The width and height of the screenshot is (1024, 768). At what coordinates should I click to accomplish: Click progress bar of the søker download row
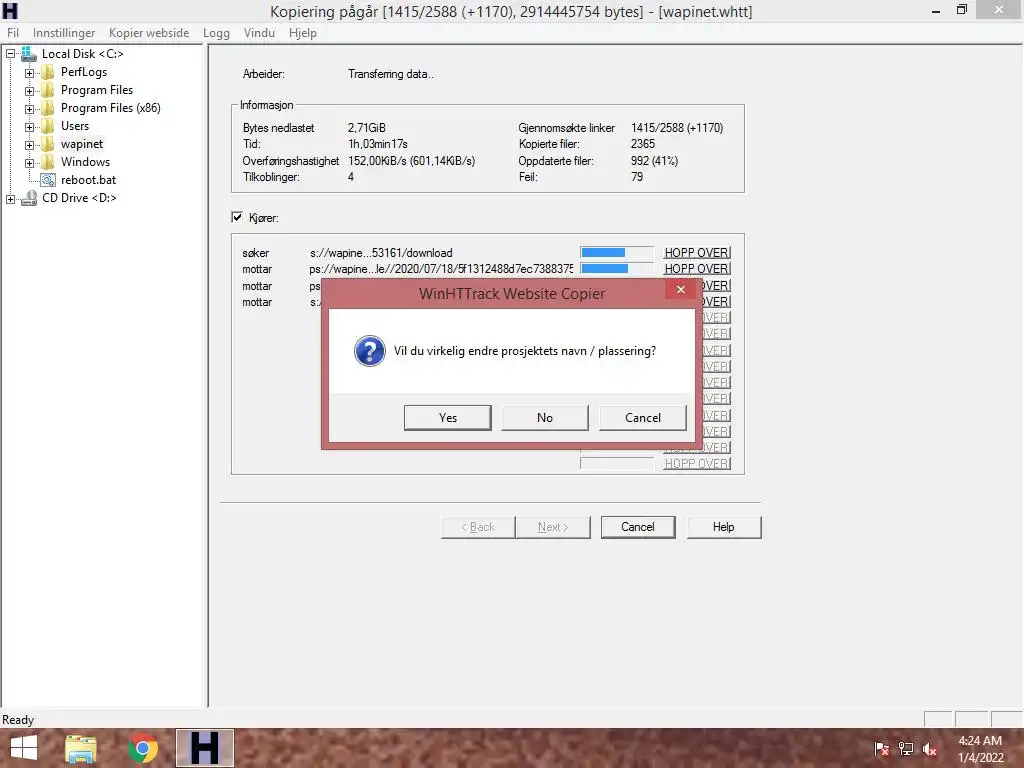(x=616, y=253)
